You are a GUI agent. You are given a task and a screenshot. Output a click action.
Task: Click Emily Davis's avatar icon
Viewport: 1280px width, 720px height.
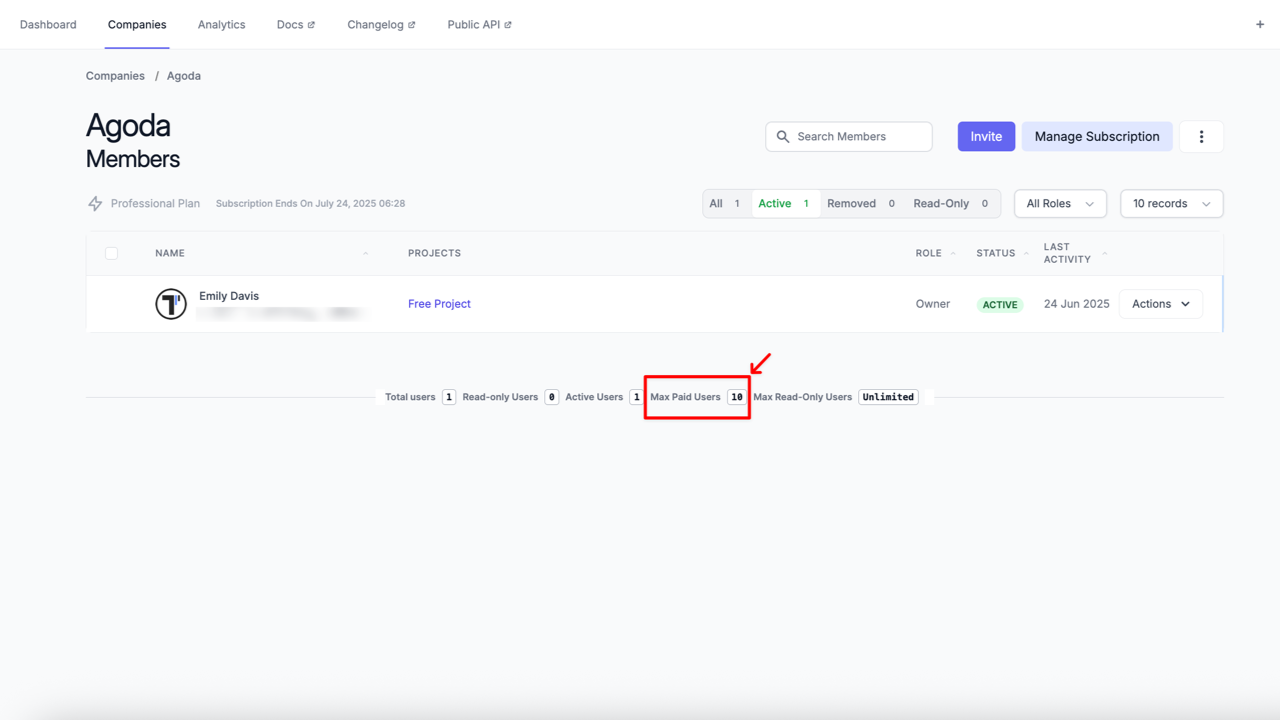pos(171,304)
